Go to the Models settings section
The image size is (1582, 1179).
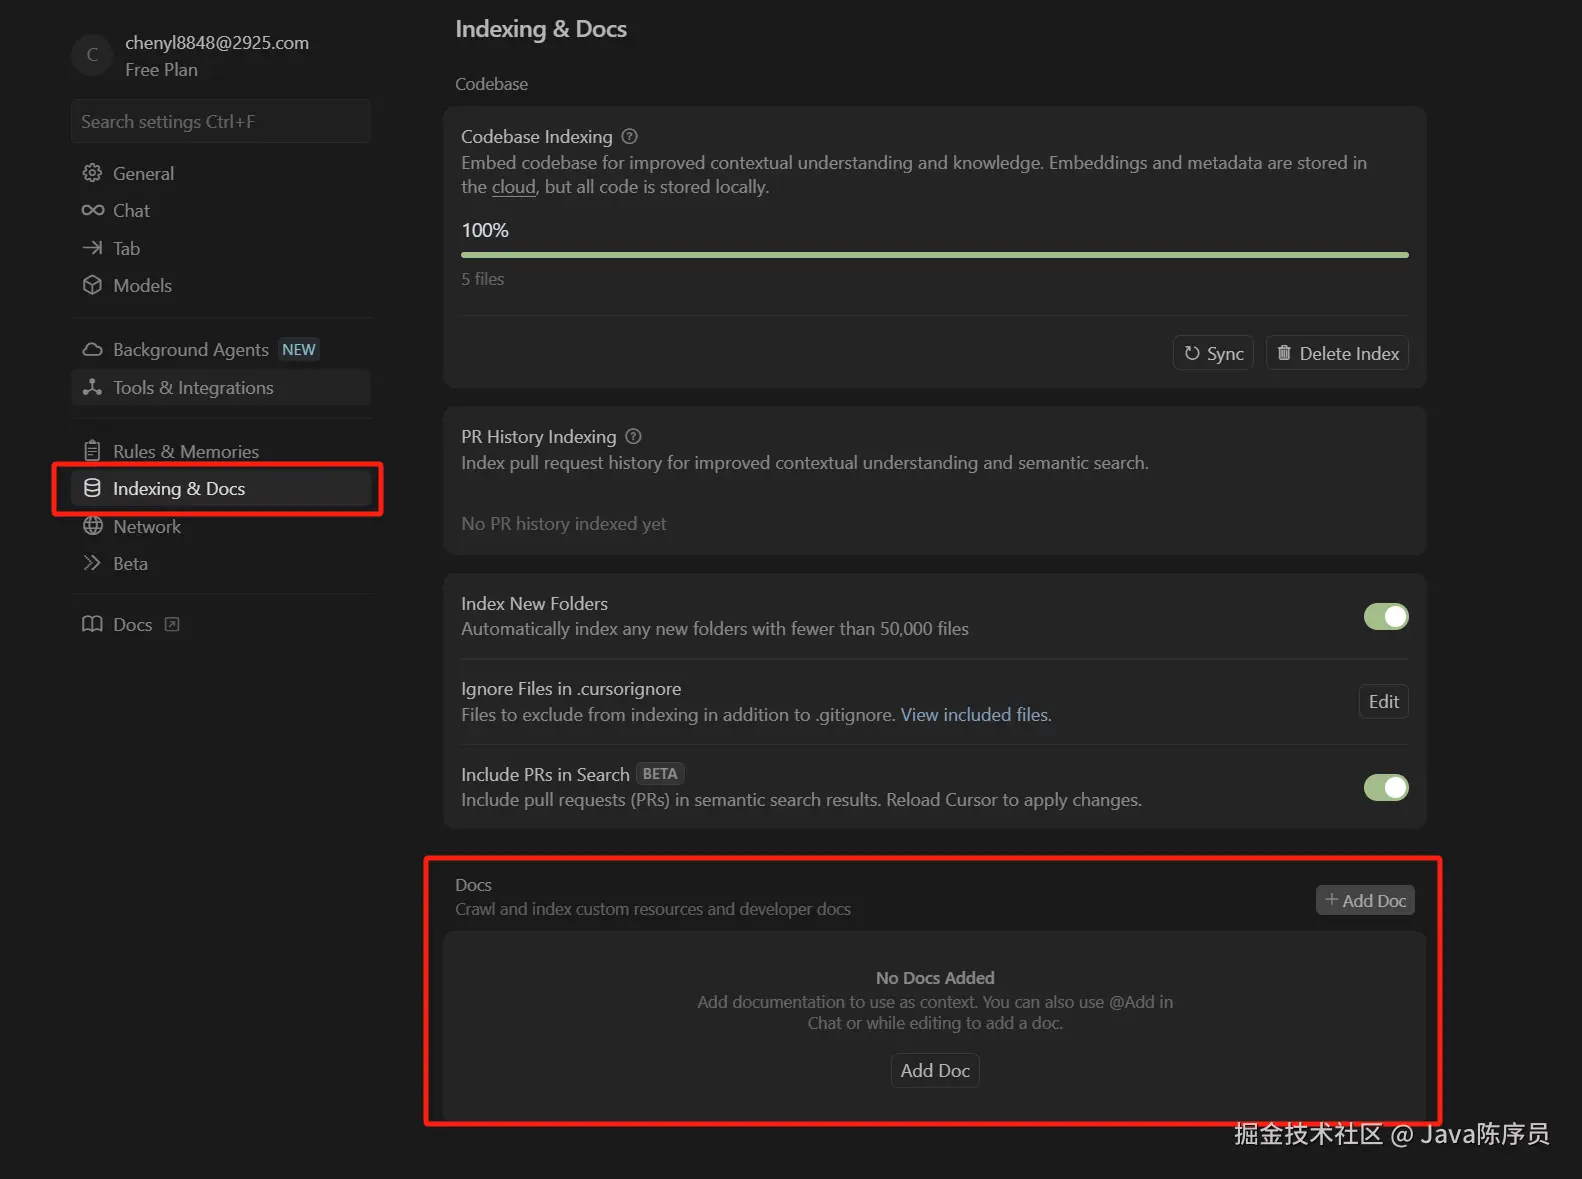(221, 285)
